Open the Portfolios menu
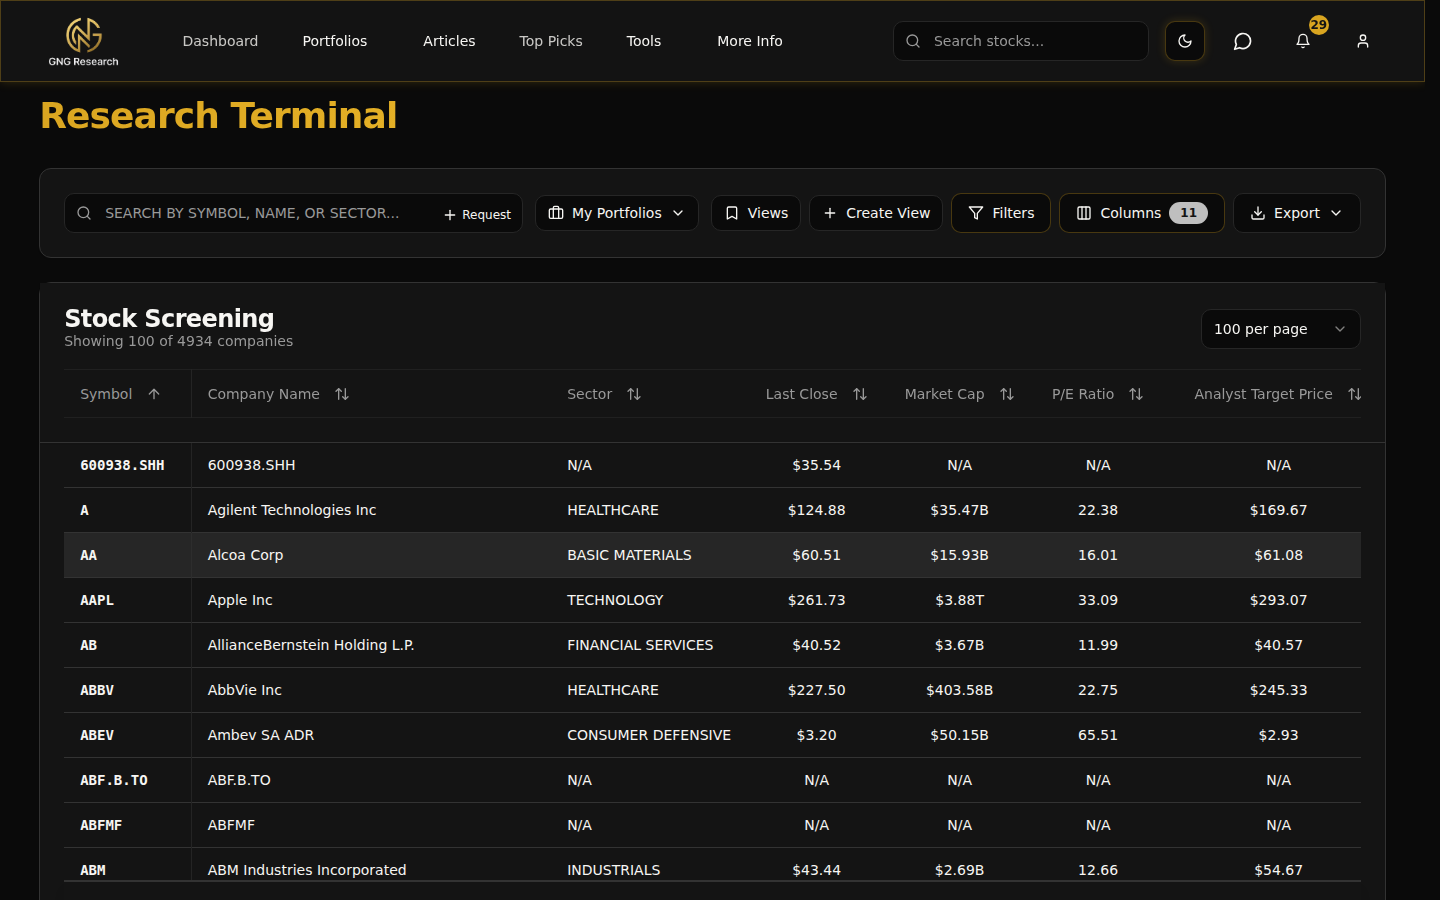The height and width of the screenshot is (900, 1440). click(335, 41)
